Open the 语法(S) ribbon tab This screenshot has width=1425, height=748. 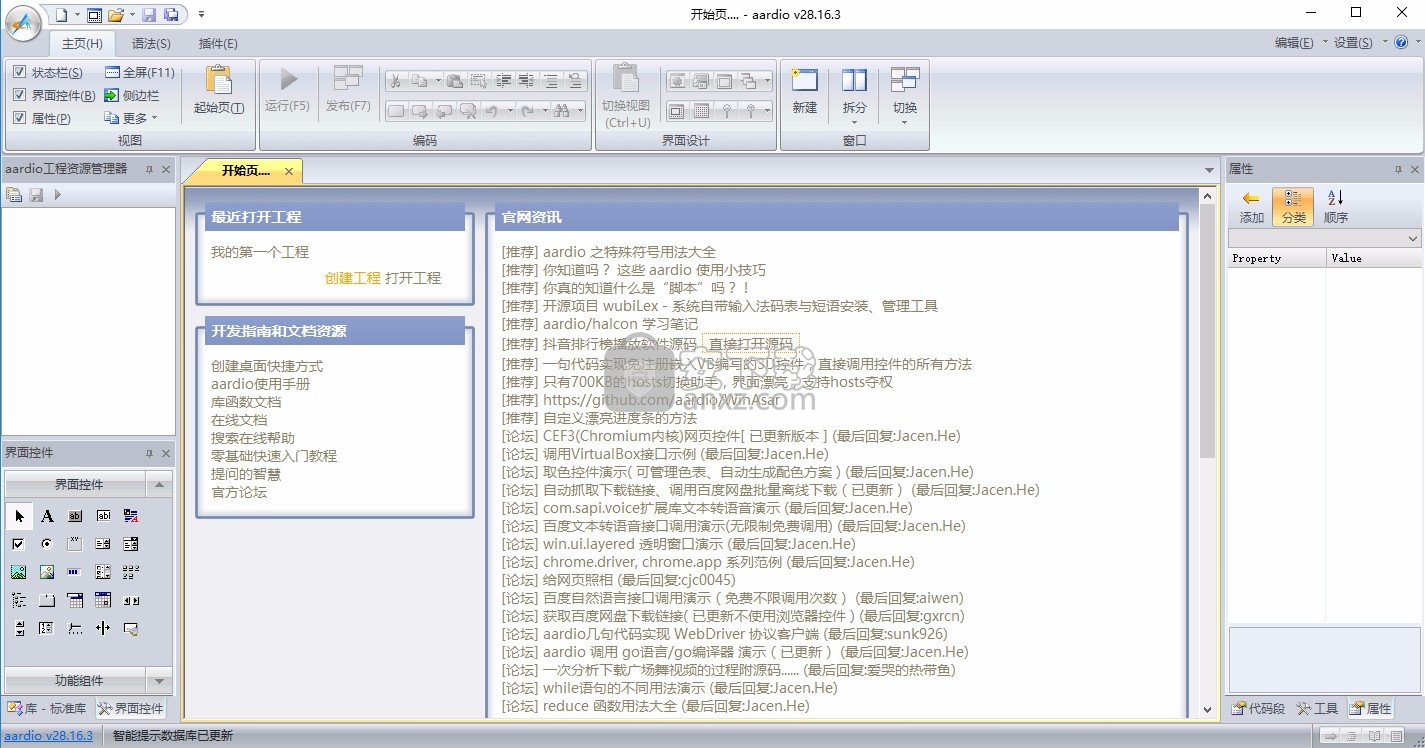click(x=151, y=43)
